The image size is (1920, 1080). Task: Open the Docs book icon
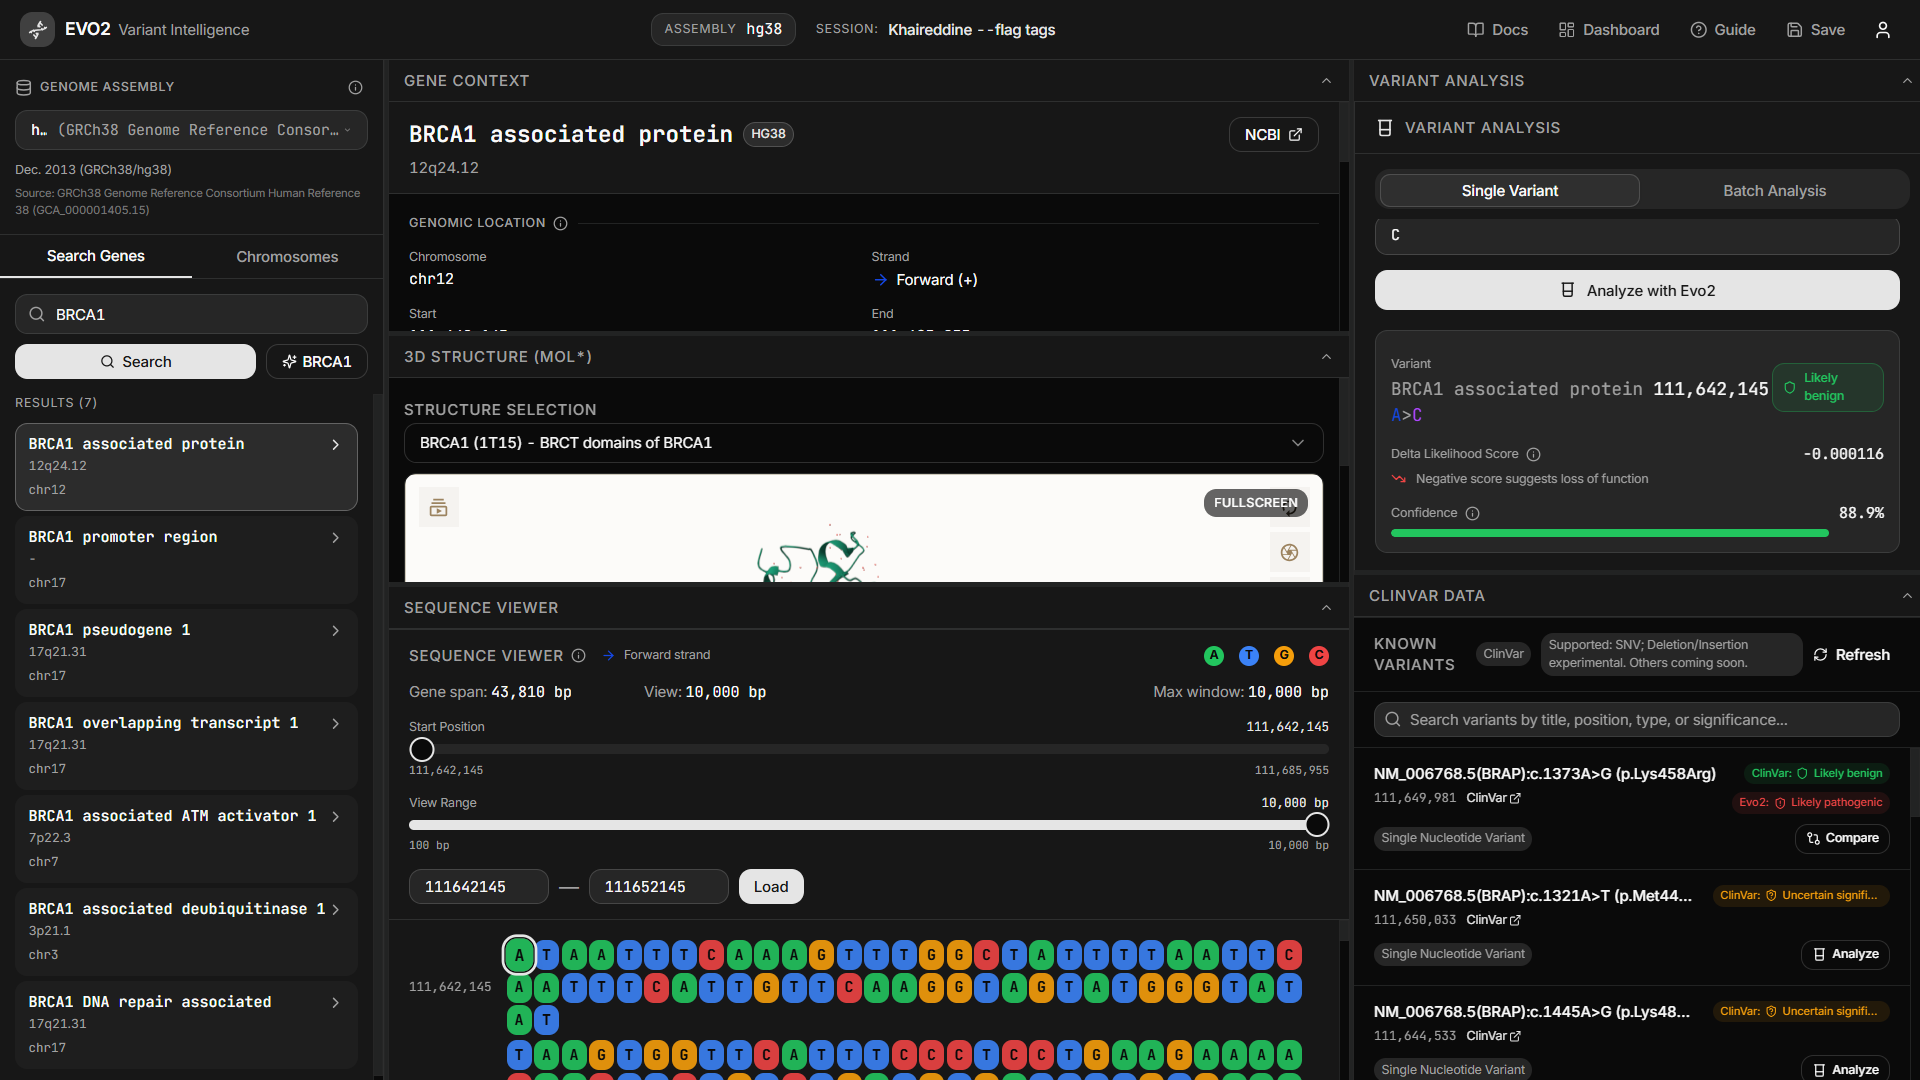click(1475, 30)
